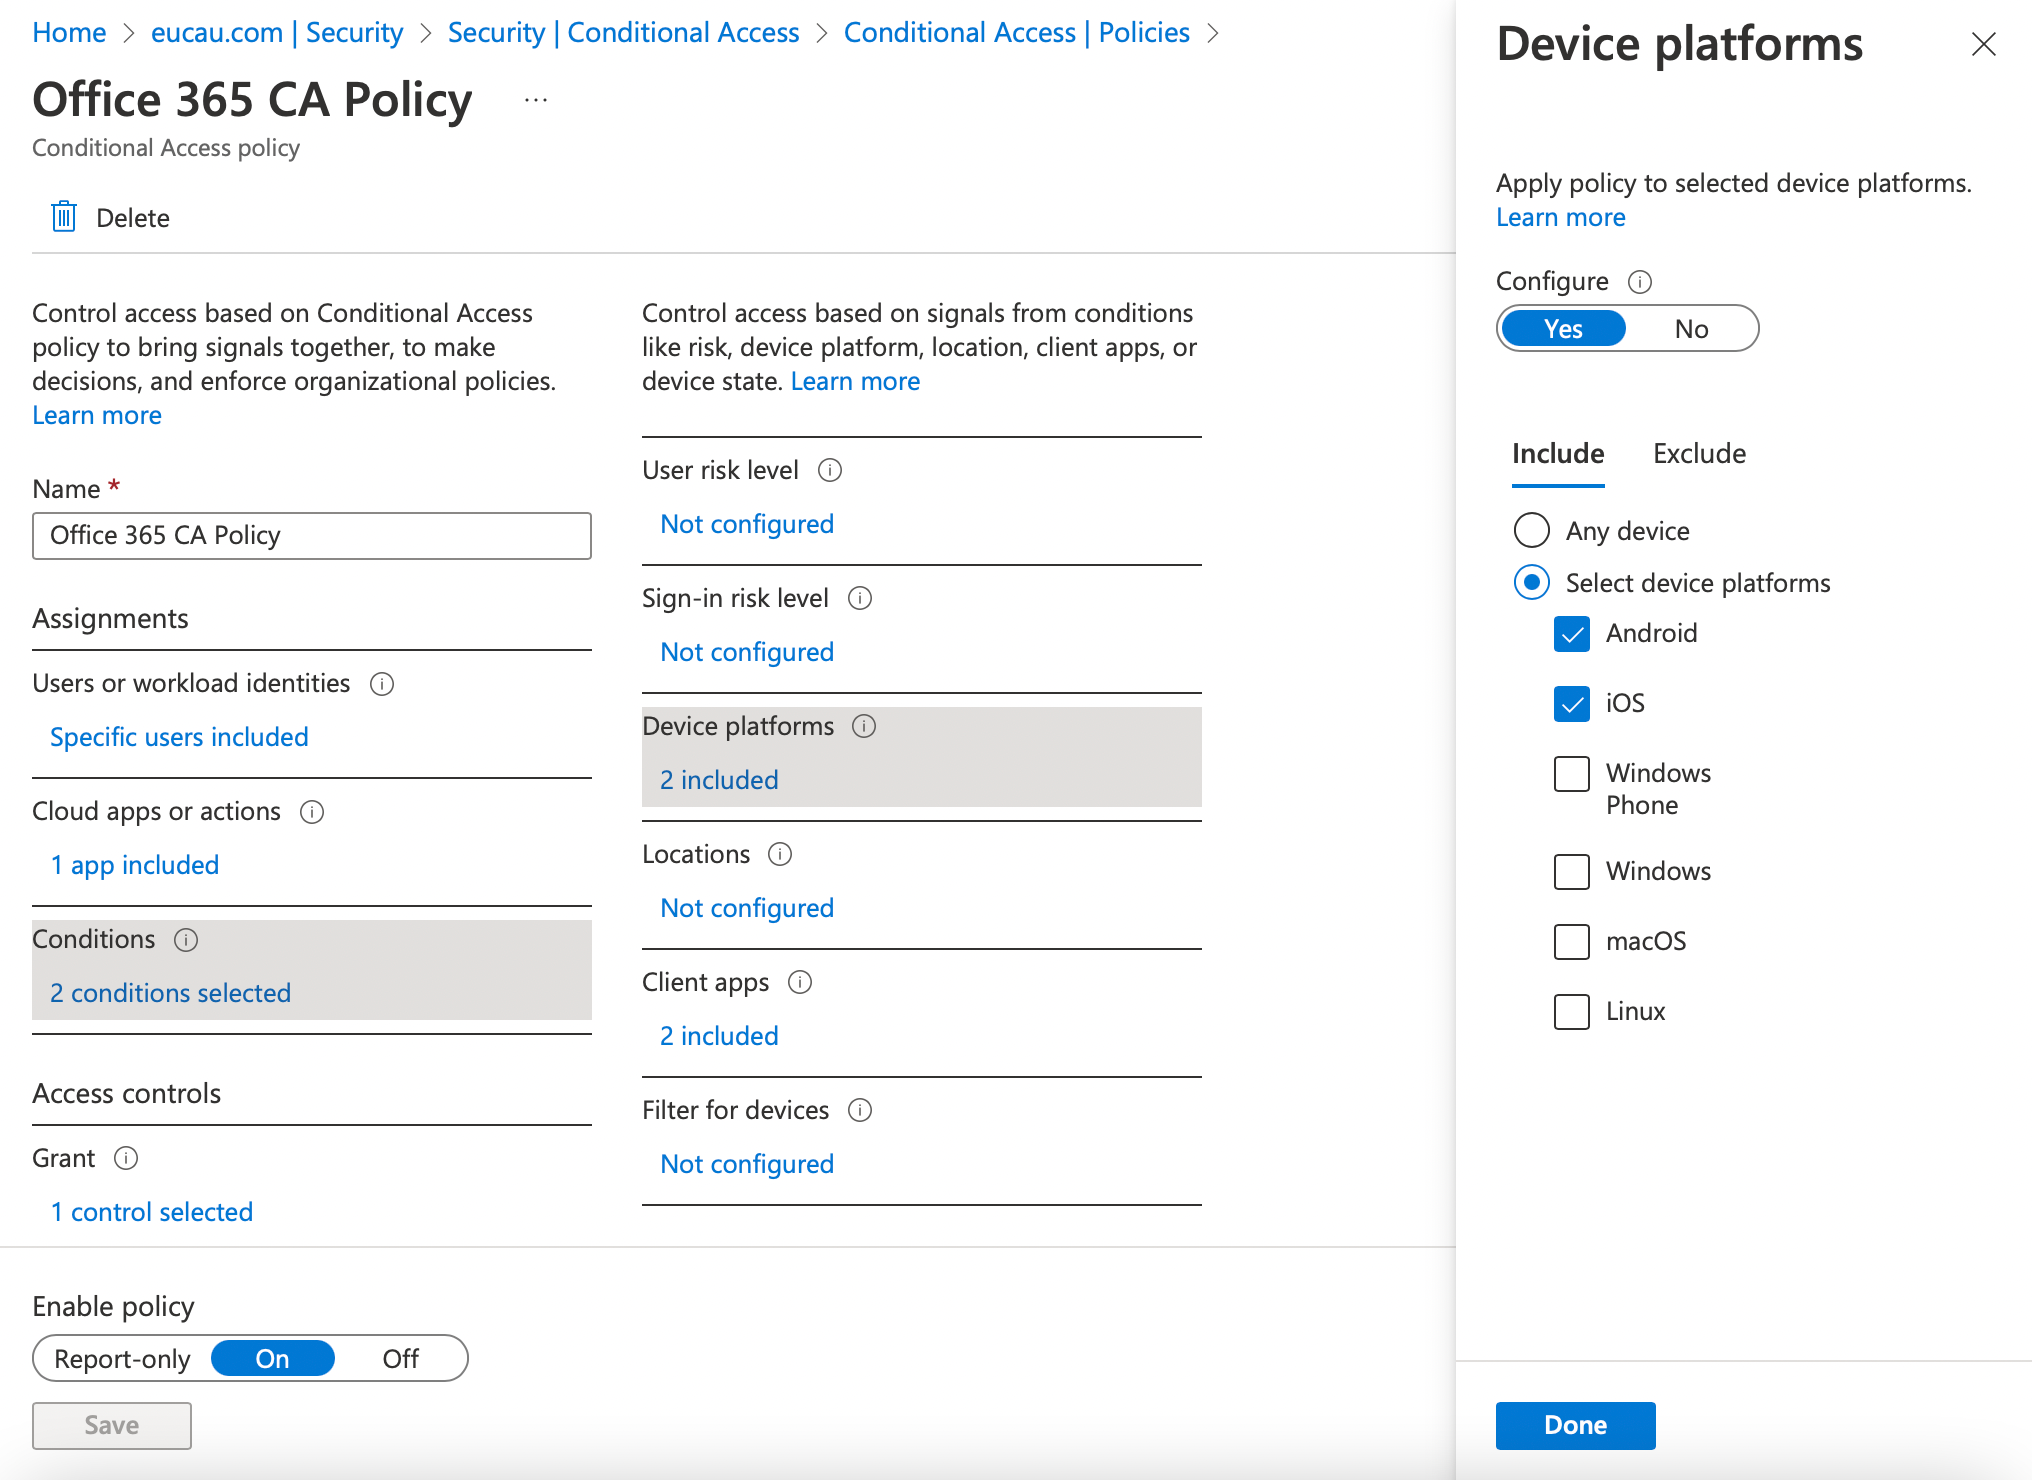
Task: Set Configure toggle to No
Action: (1691, 329)
